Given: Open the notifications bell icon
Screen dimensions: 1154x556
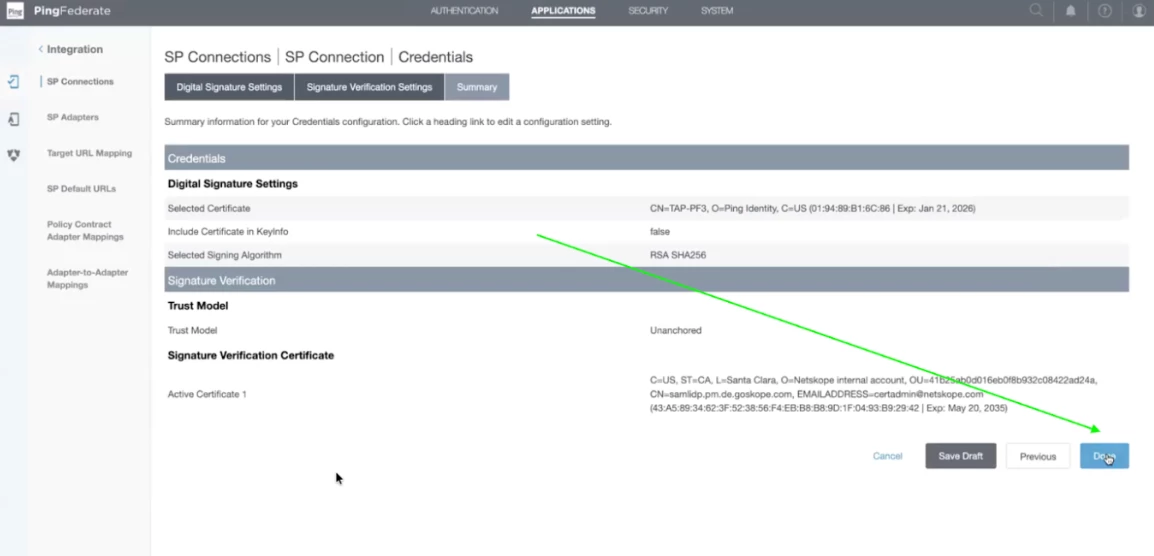Looking at the screenshot, I should click(x=1071, y=11).
